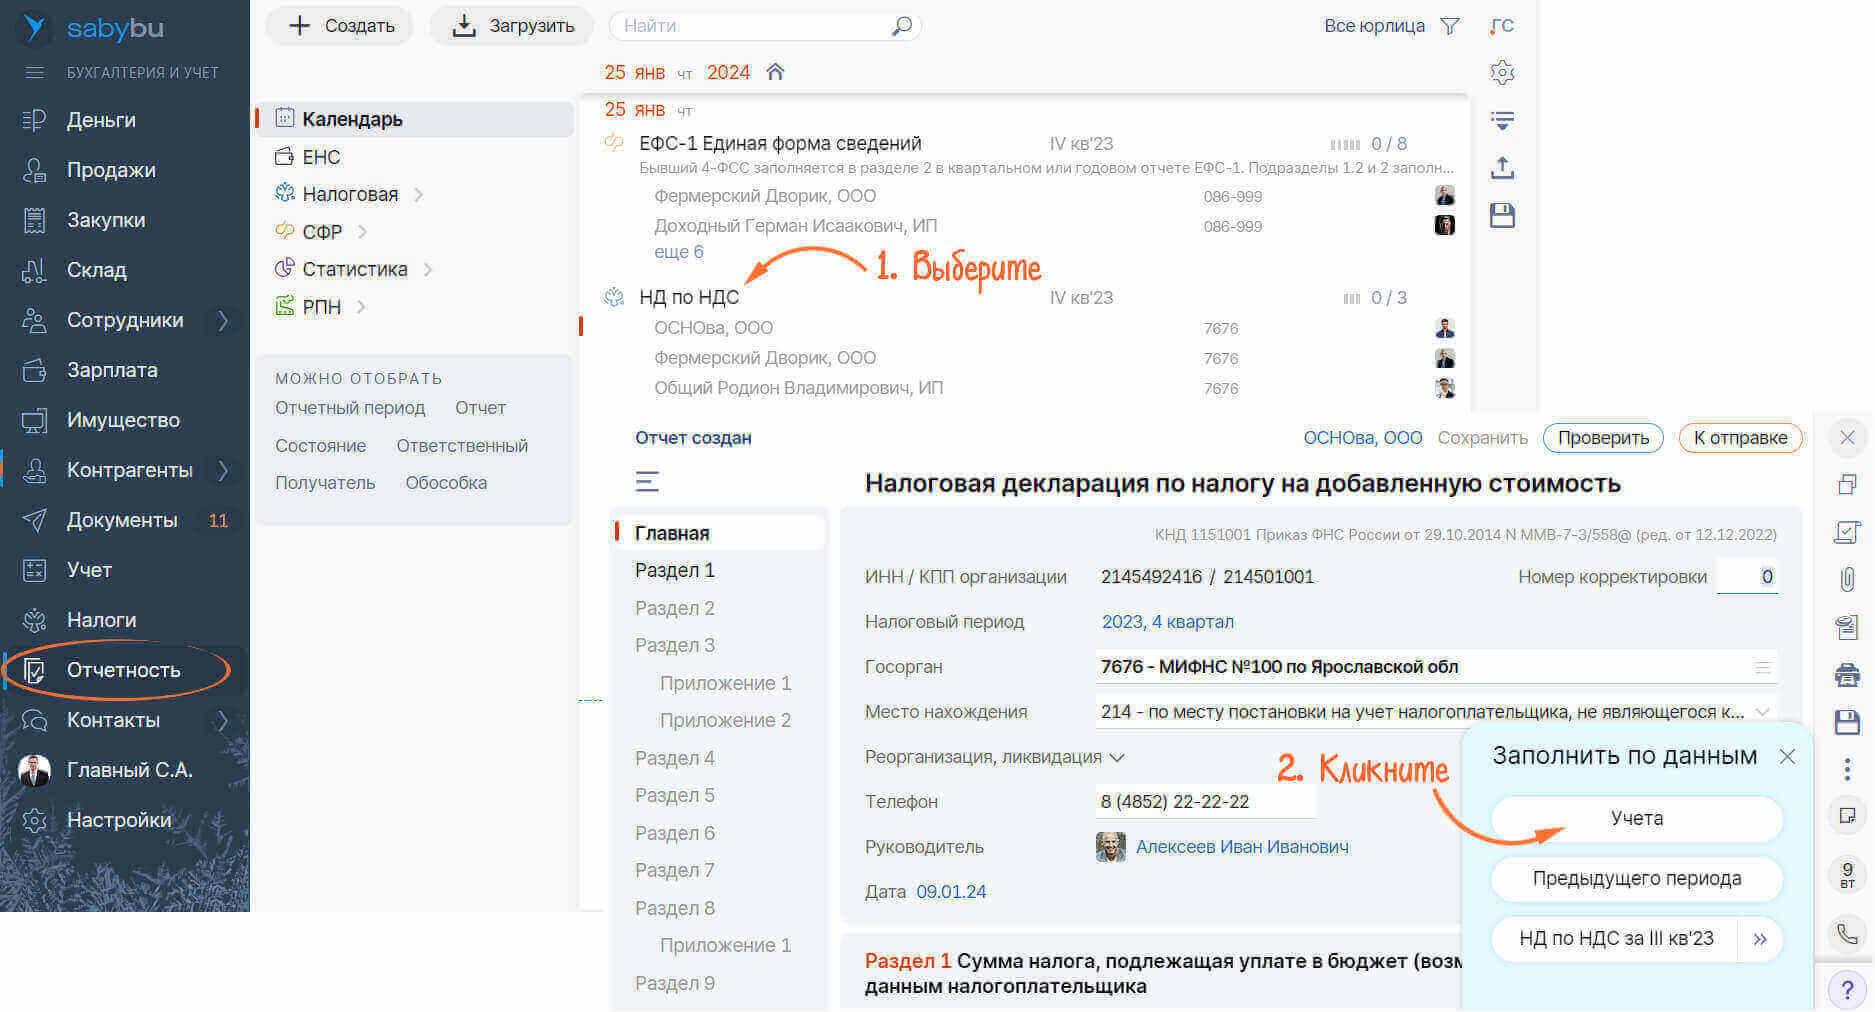Screen dimensions: 1875x1012
Task: Click the home icon next to 2024
Action: coord(775,72)
